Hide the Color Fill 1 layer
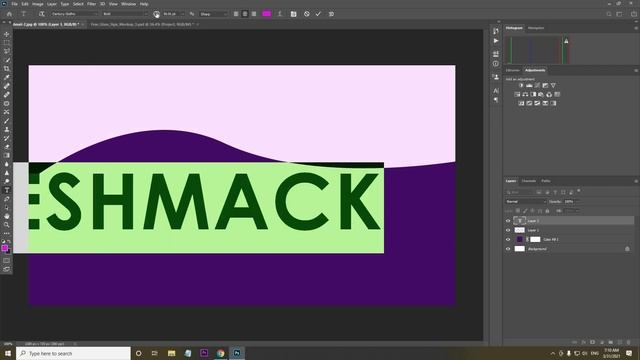This screenshot has width=640, height=360. click(x=508, y=240)
